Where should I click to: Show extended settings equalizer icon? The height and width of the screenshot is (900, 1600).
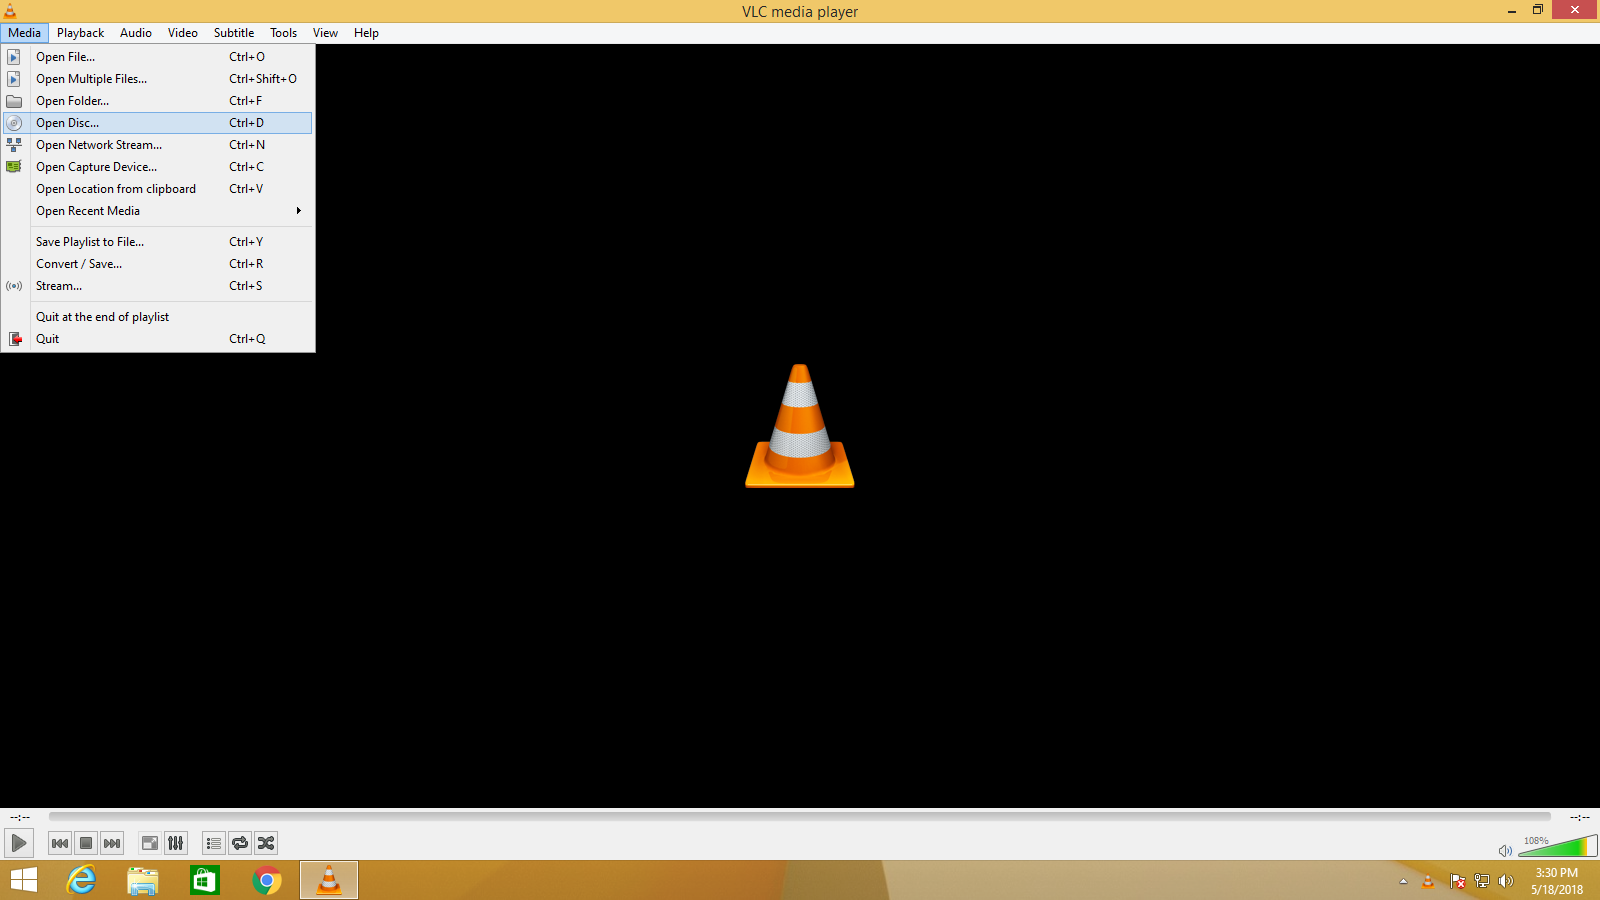click(176, 843)
